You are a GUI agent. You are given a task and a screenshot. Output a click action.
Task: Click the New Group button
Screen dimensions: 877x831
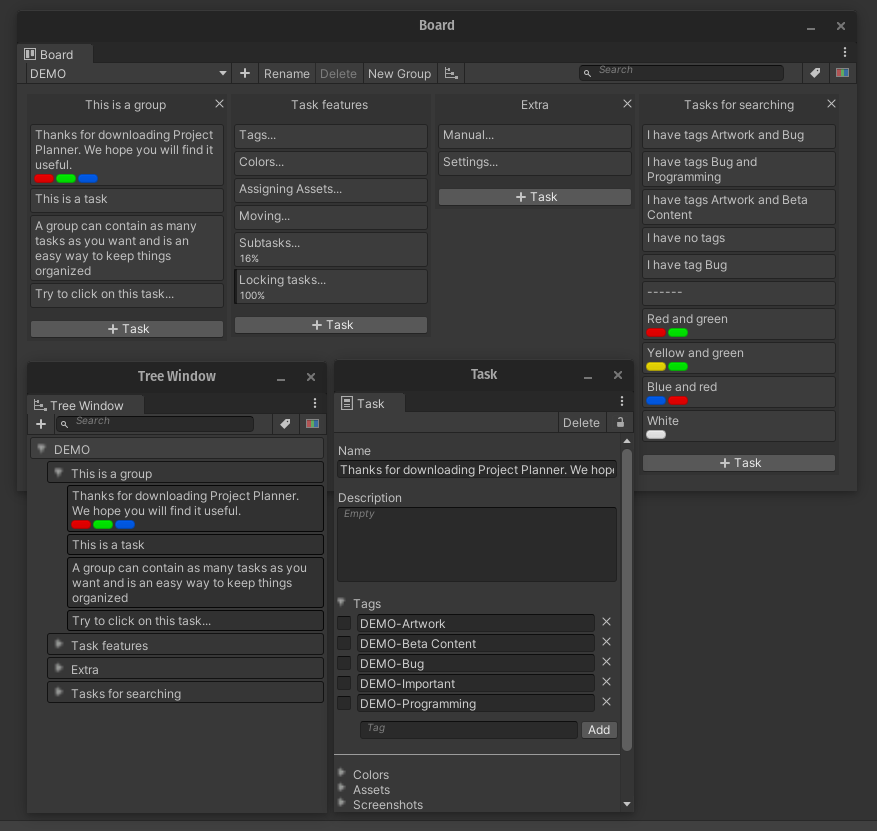click(x=399, y=73)
